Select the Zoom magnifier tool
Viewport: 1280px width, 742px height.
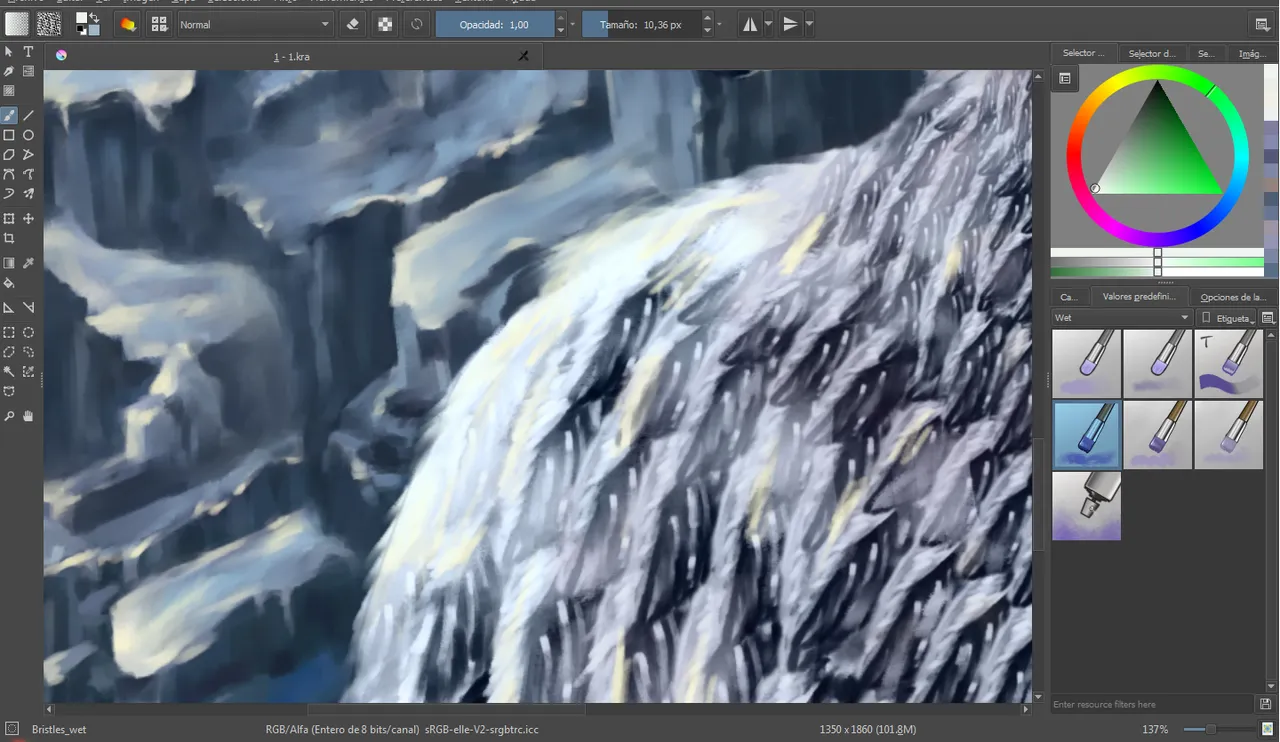[x=9, y=416]
